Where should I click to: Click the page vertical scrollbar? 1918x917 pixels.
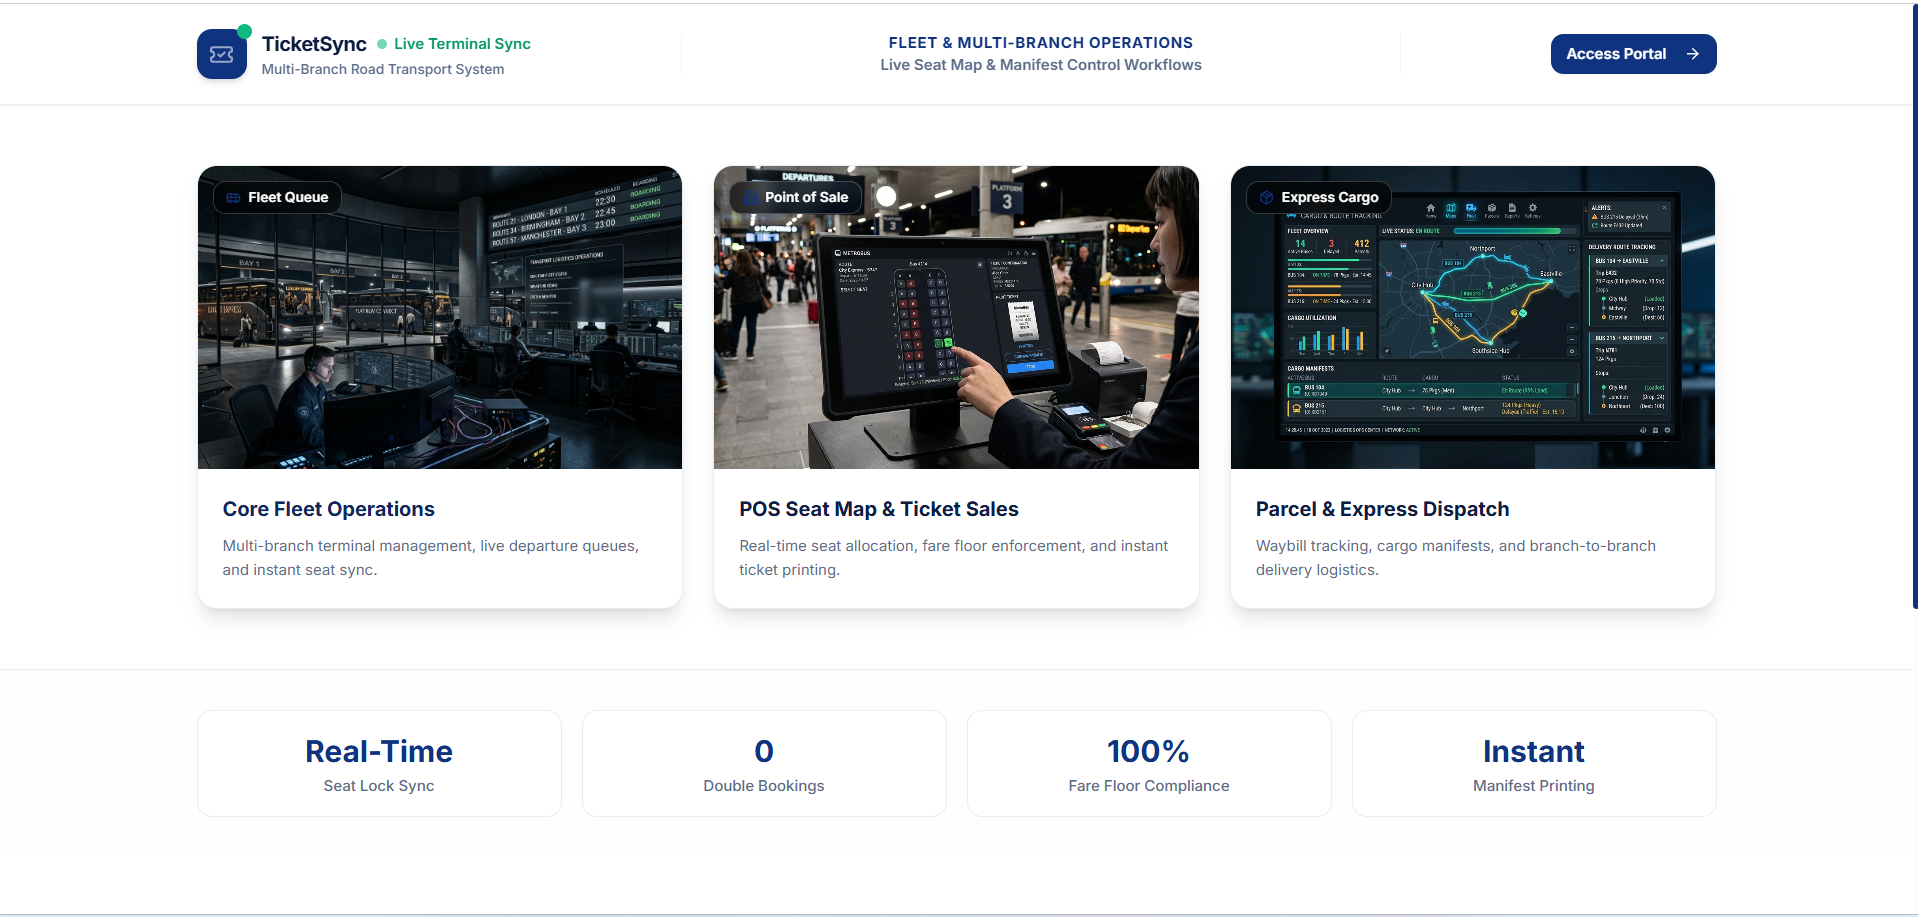coord(1914,306)
